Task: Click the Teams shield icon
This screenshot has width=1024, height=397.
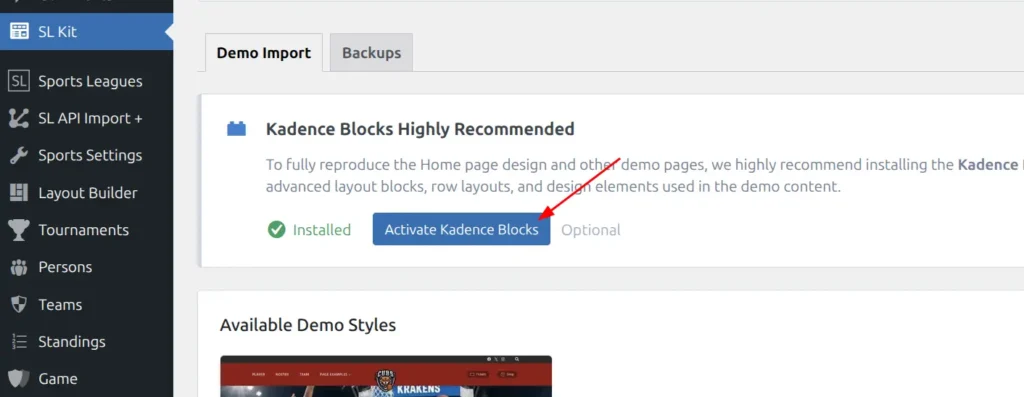Action: [x=19, y=304]
